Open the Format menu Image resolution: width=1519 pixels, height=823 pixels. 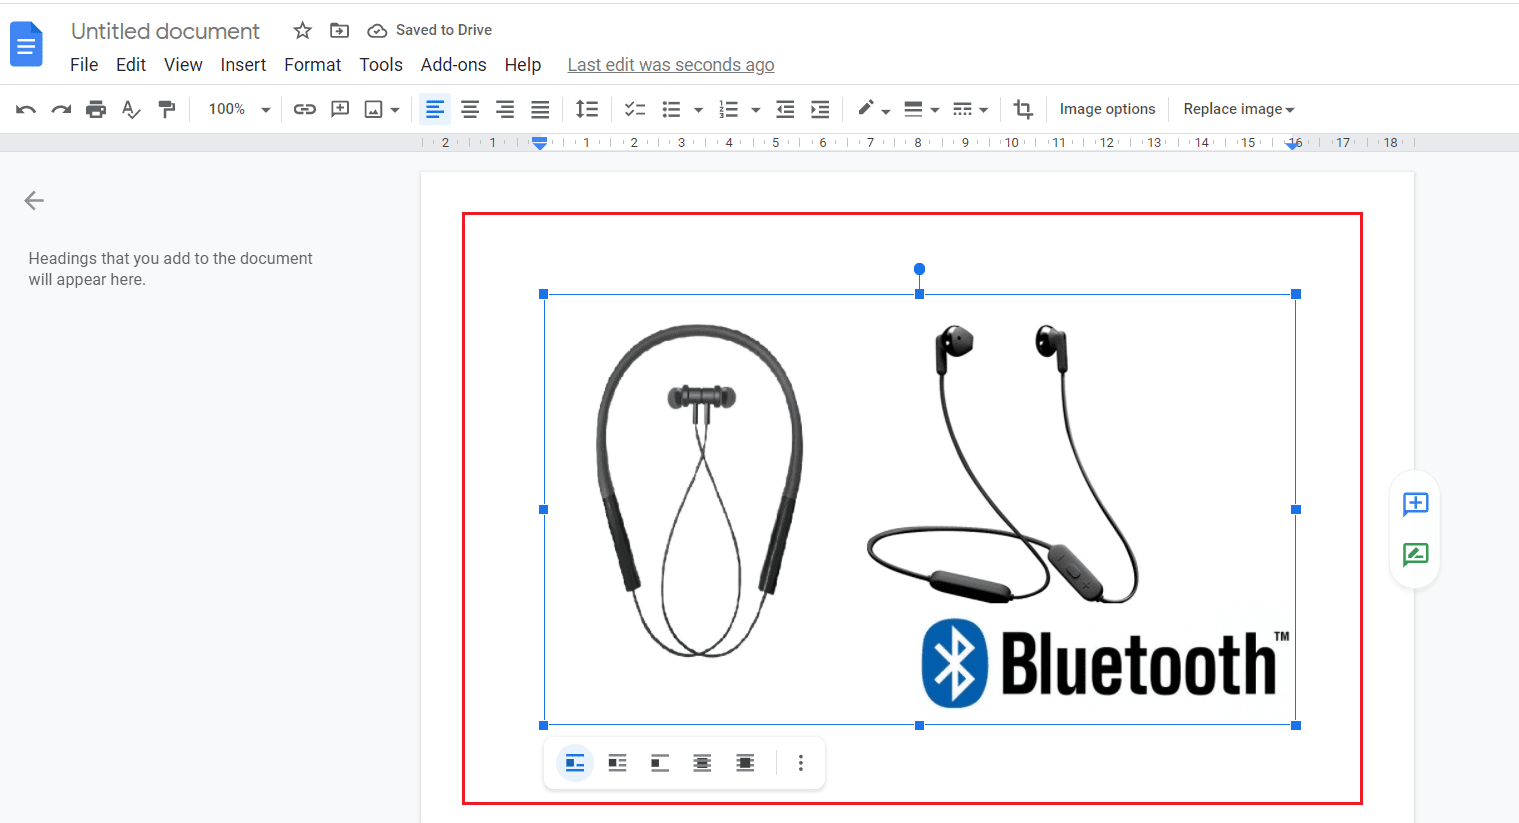[x=312, y=65]
